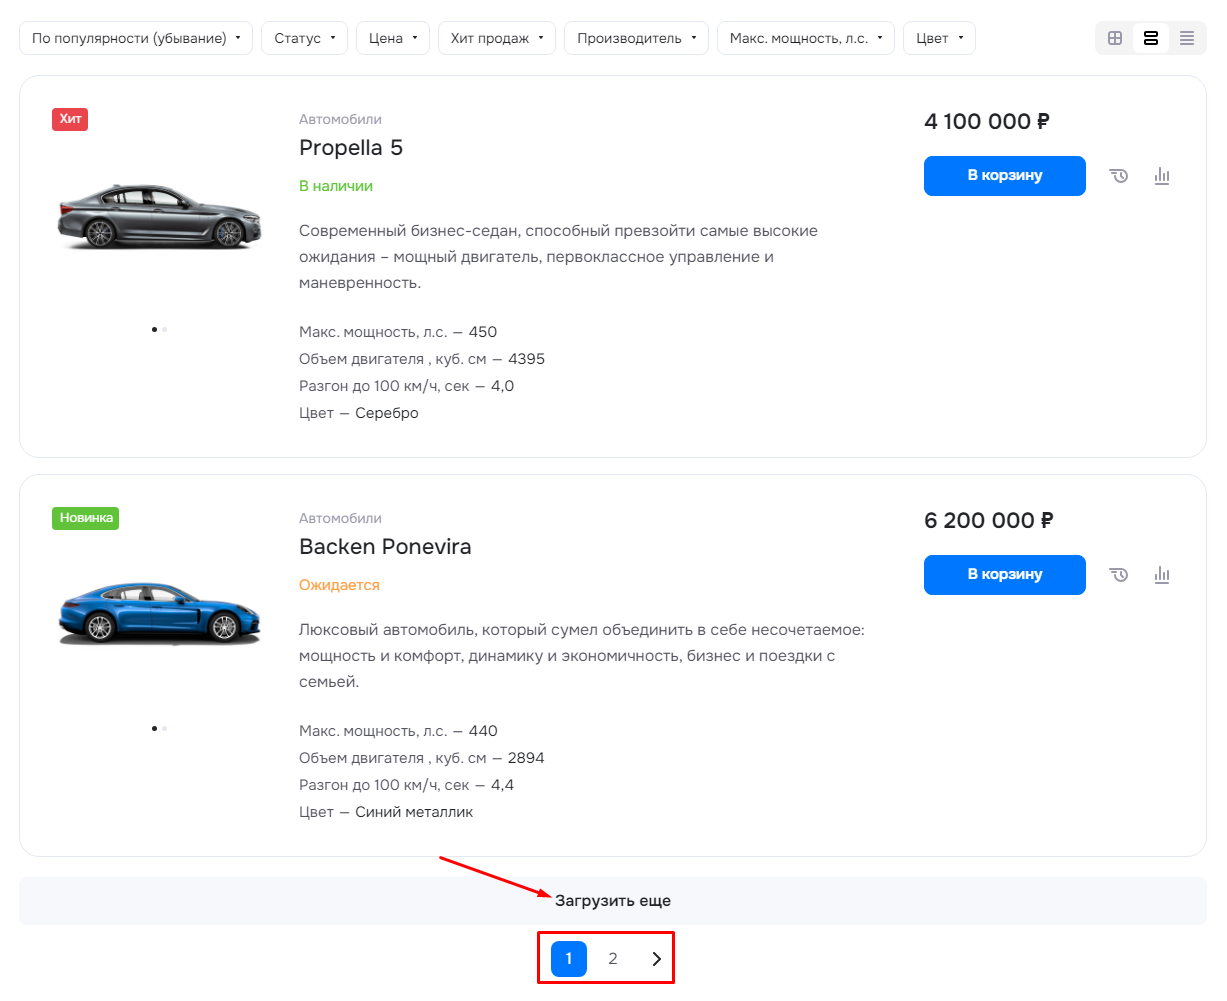Expand the Цвет filter

[x=939, y=38]
